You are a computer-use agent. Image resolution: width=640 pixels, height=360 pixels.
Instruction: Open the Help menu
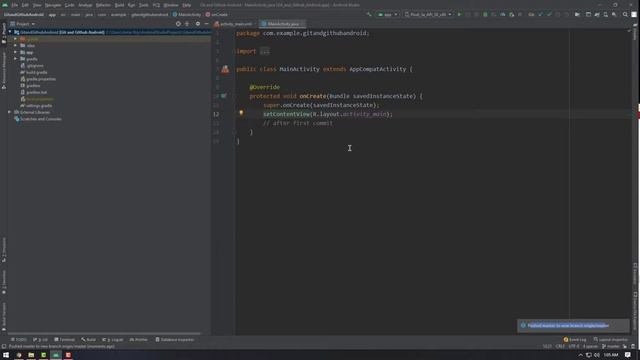point(187,5)
